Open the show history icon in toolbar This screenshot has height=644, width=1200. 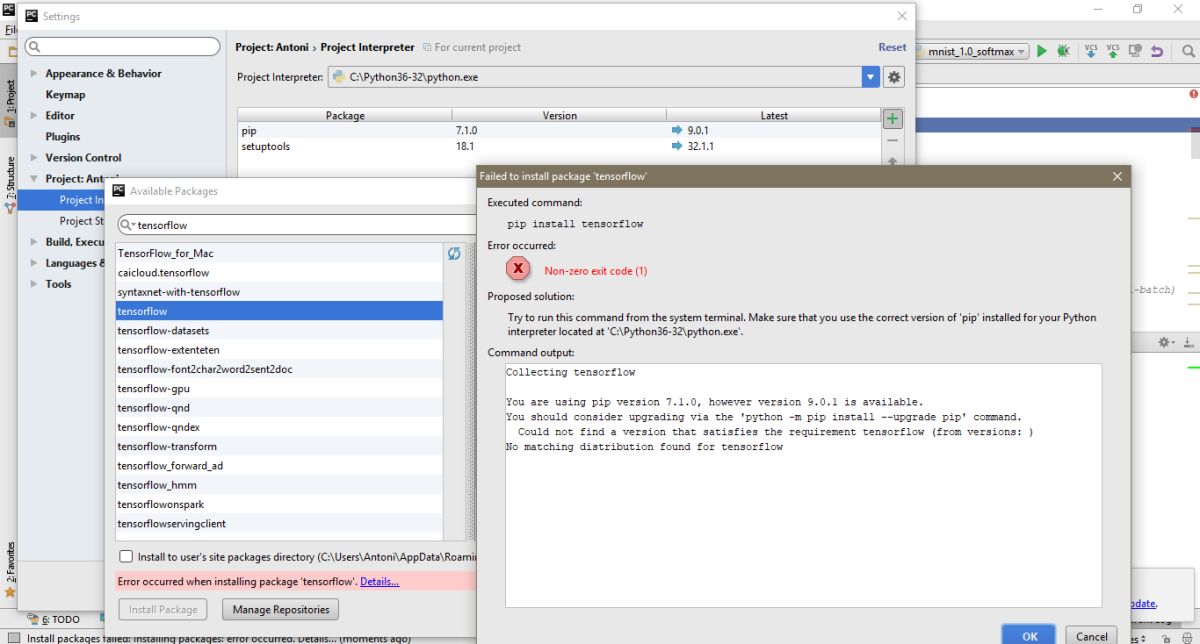coord(1135,51)
